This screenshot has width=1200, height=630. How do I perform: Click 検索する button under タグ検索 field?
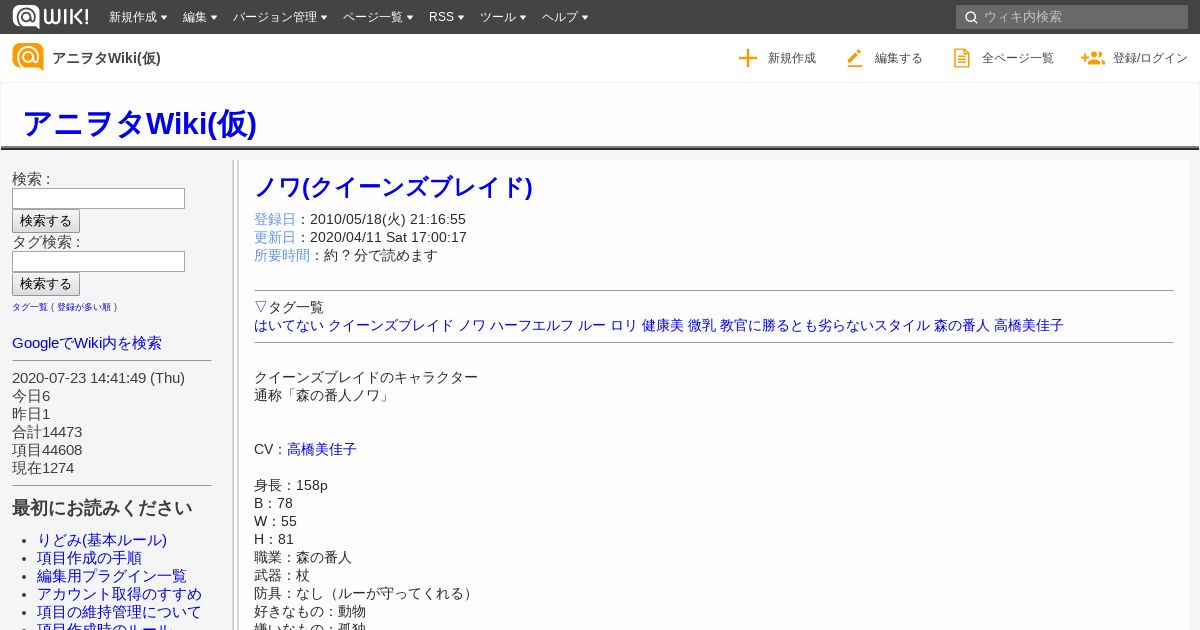(46, 284)
